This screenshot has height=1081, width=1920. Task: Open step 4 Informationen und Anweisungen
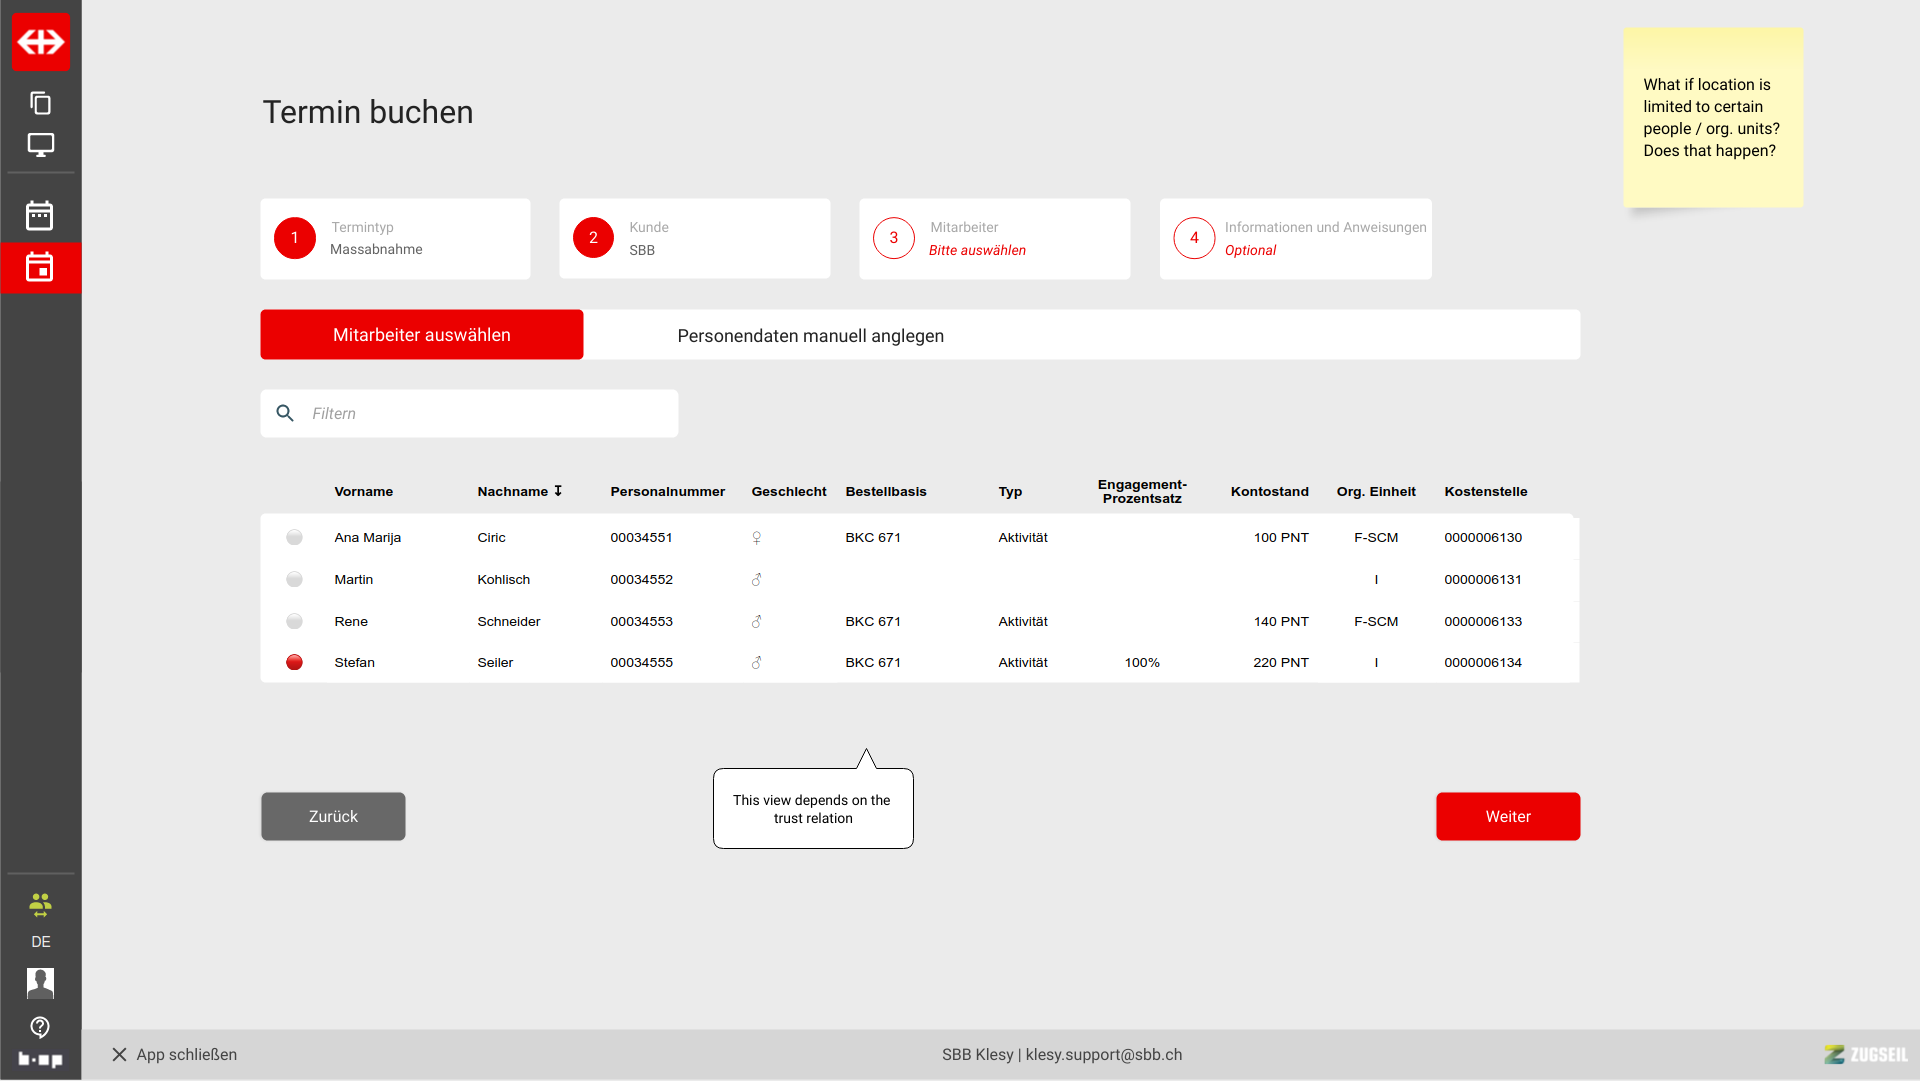tap(1295, 239)
